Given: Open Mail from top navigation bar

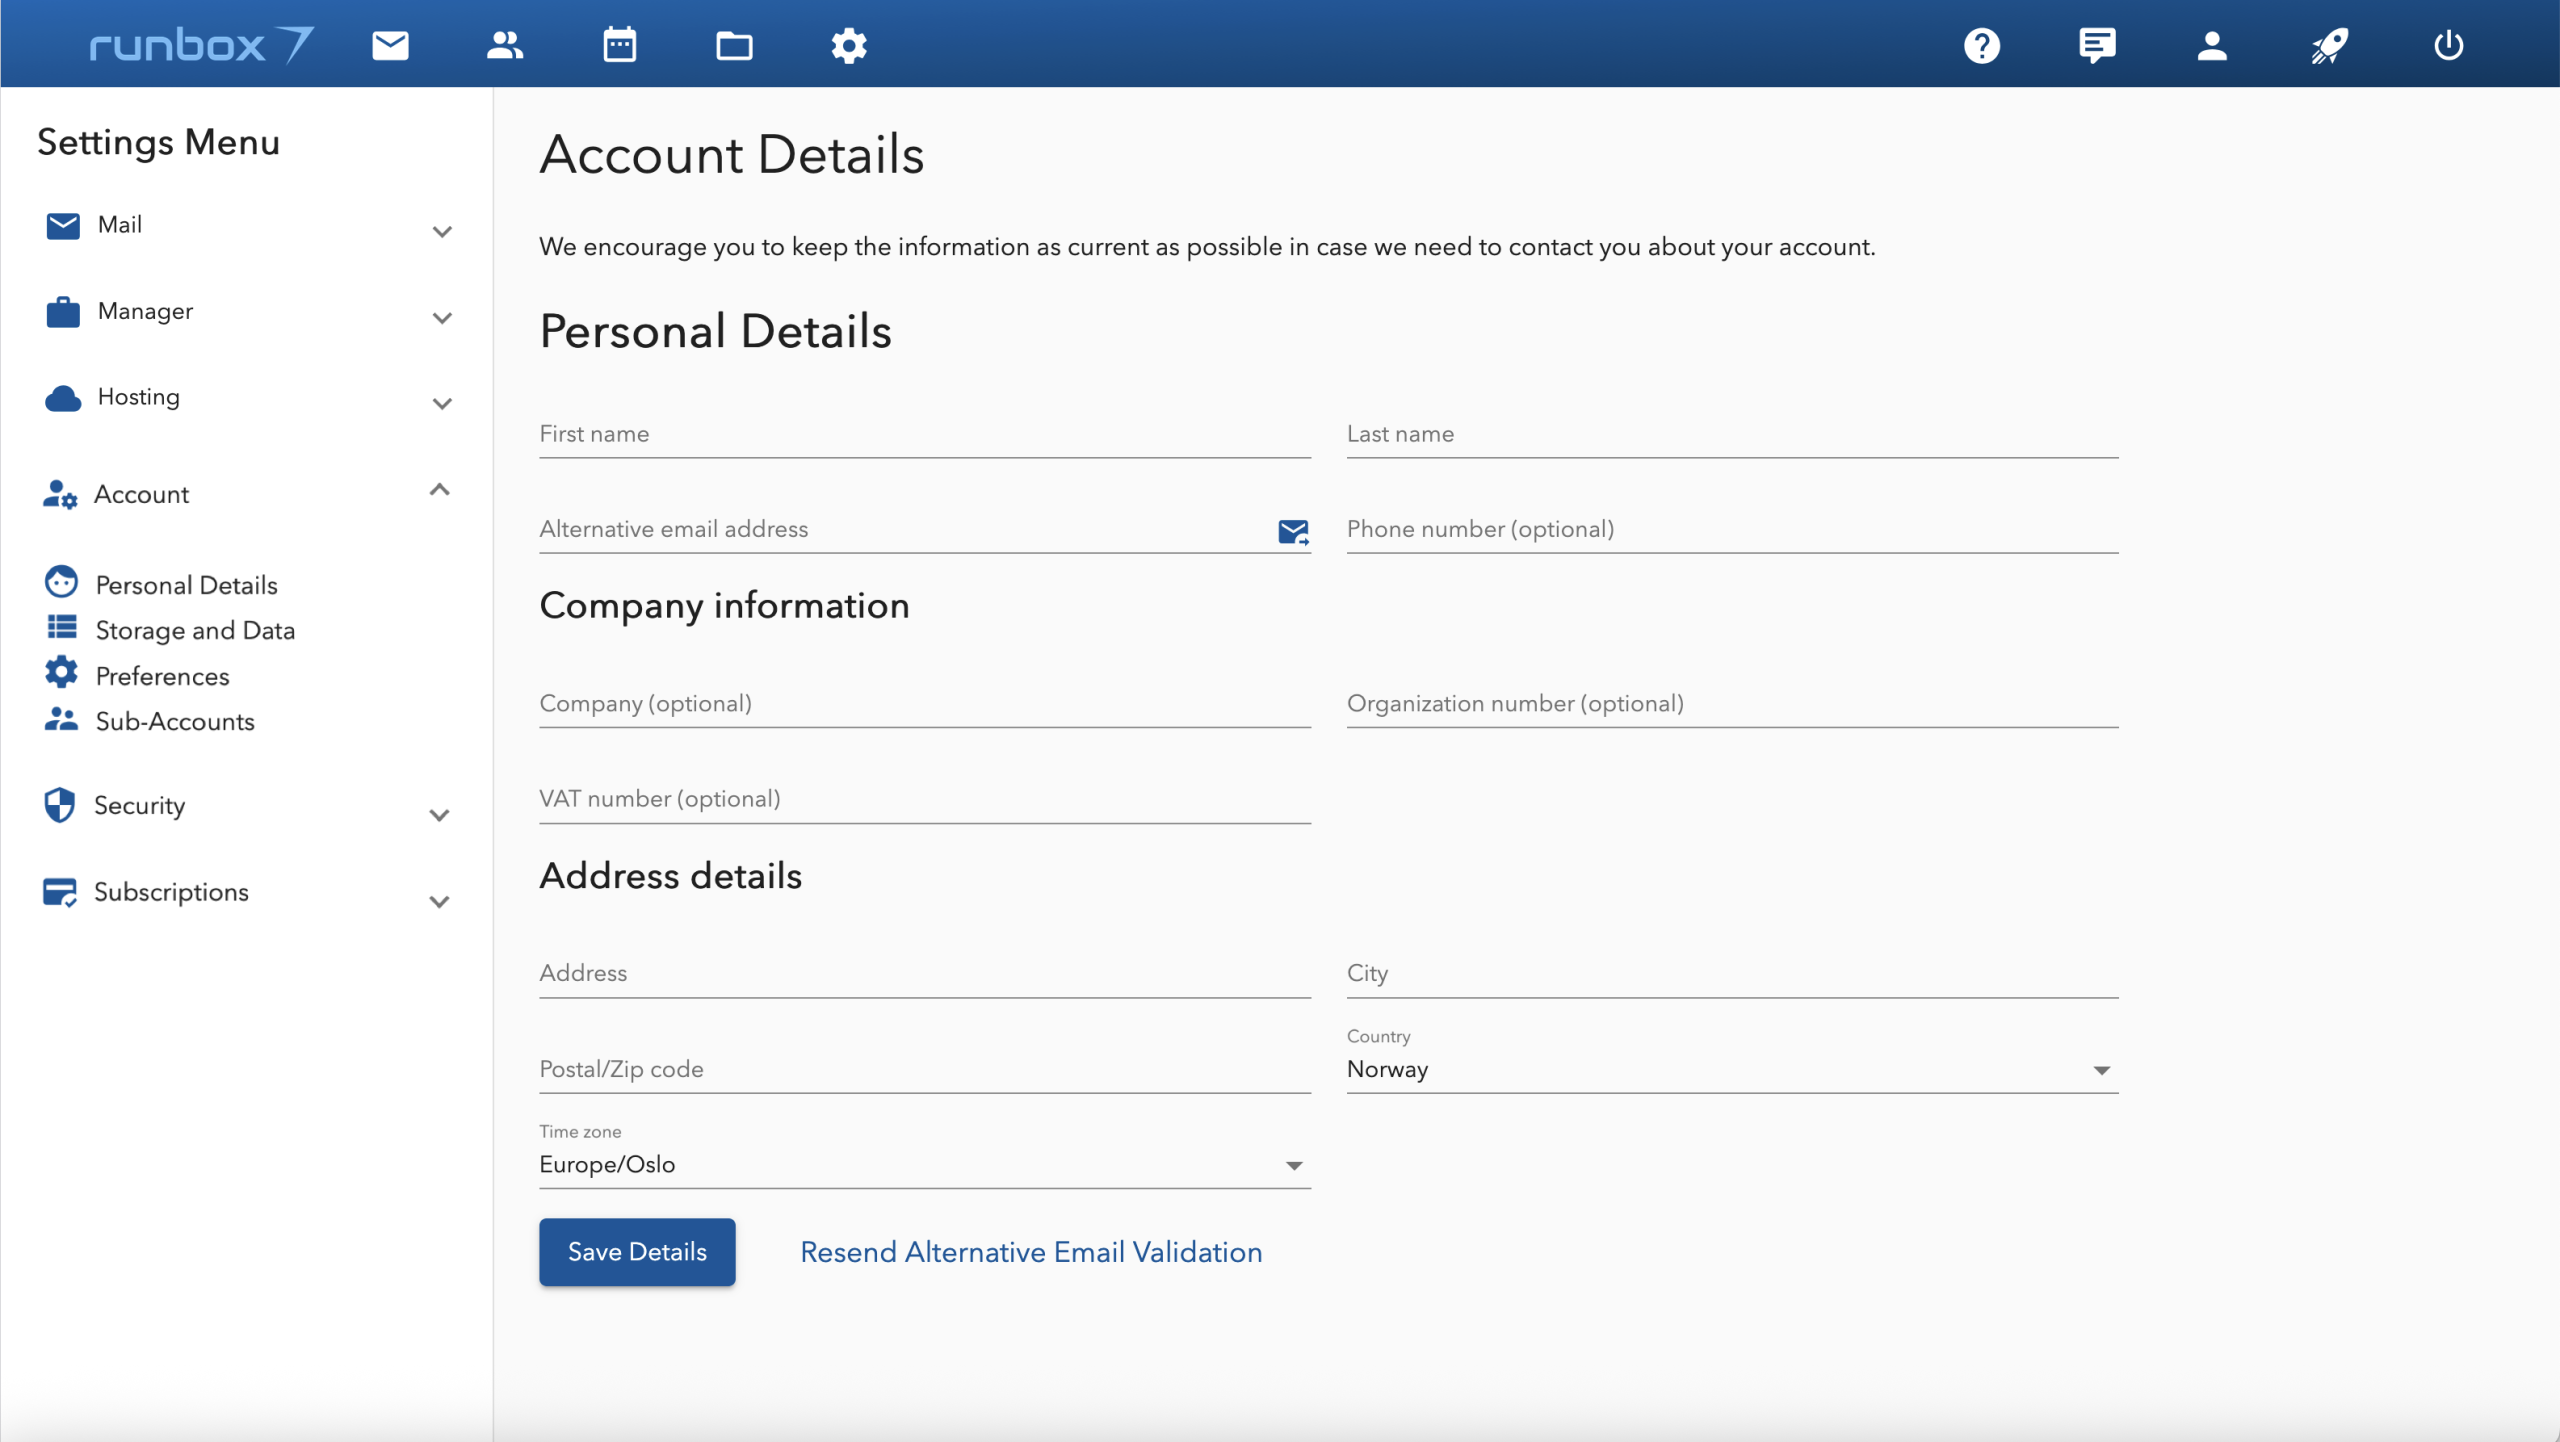Looking at the screenshot, I should tap(390, 45).
